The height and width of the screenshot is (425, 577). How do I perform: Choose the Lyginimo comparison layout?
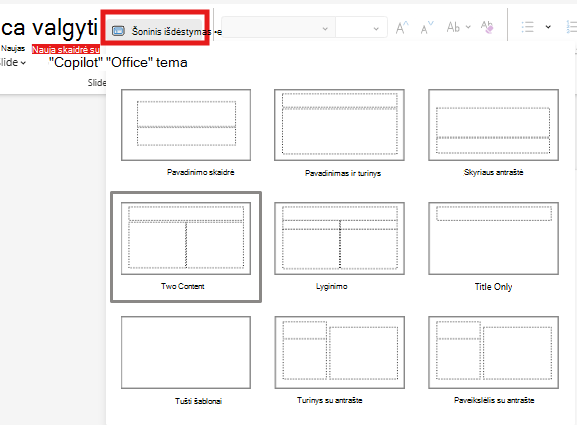[339, 238]
